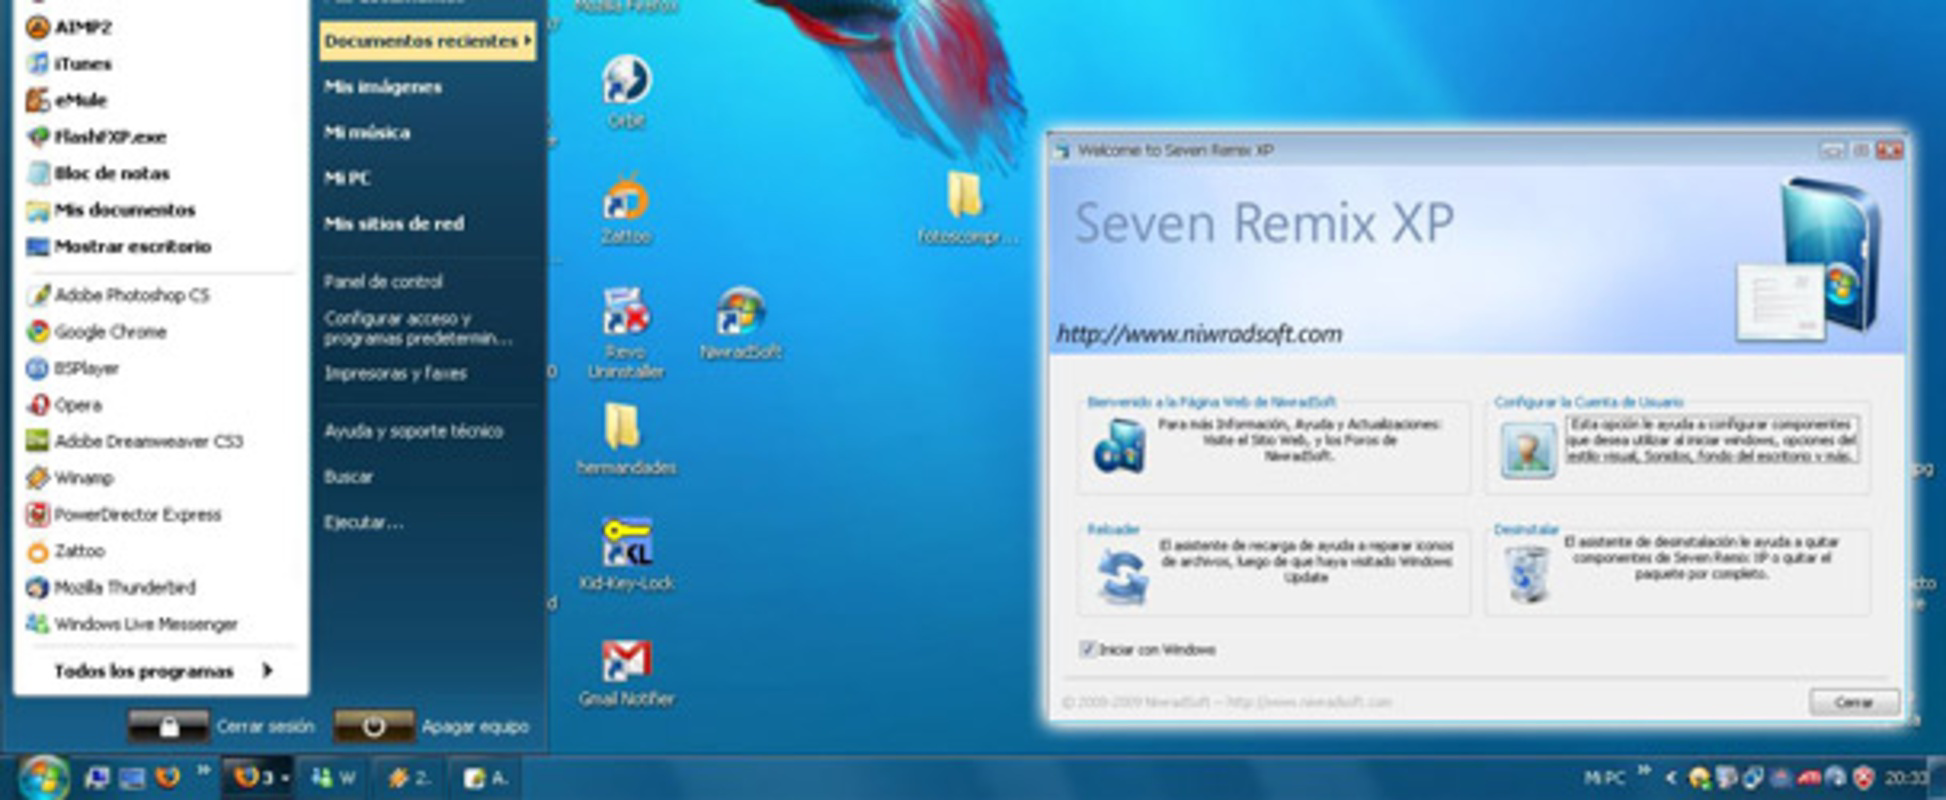Click the Reloader heading link

click(x=1114, y=529)
